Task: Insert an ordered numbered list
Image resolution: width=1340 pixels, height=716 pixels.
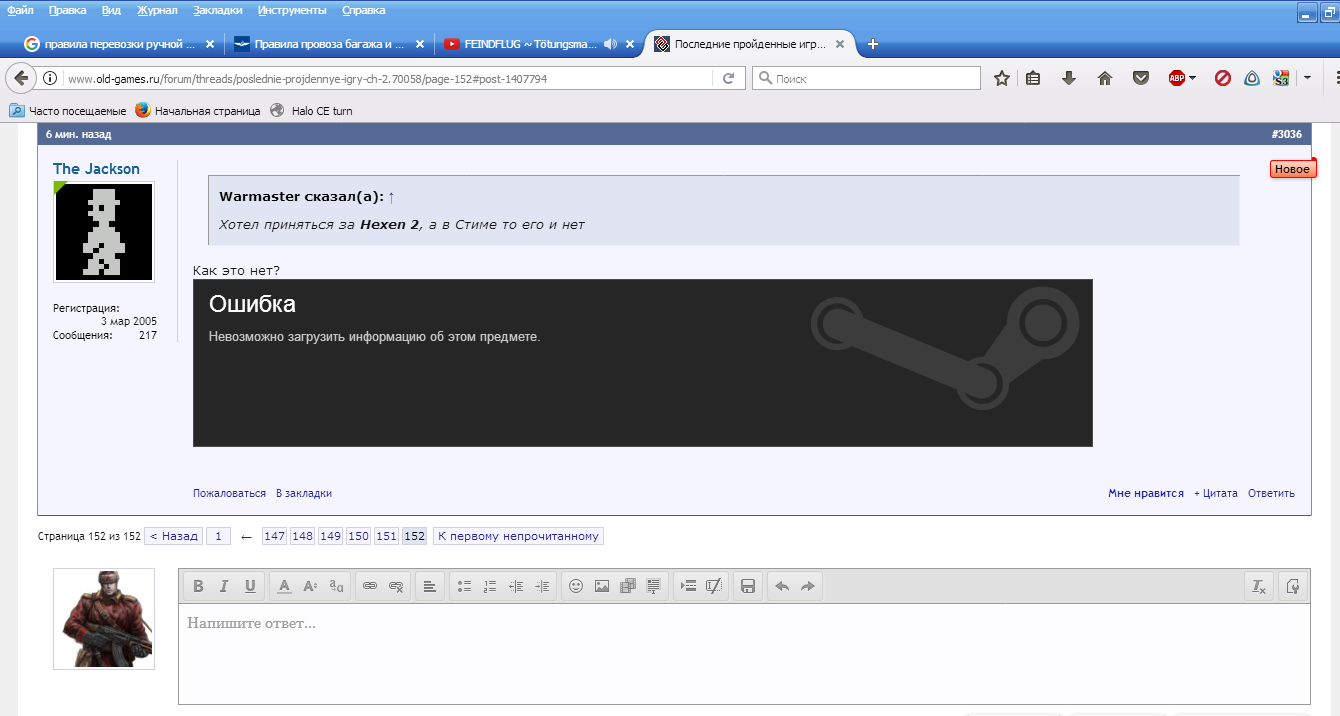Action: (490, 586)
